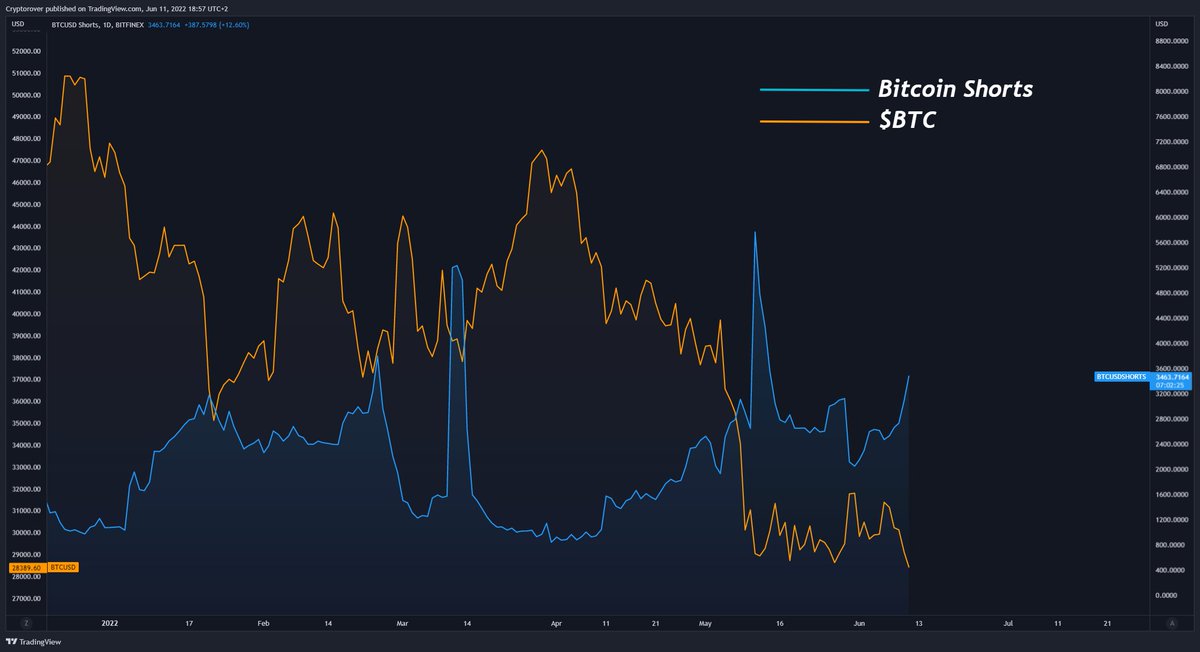
Task: Click the orange 28389.60 price tag
Action: coord(25,567)
